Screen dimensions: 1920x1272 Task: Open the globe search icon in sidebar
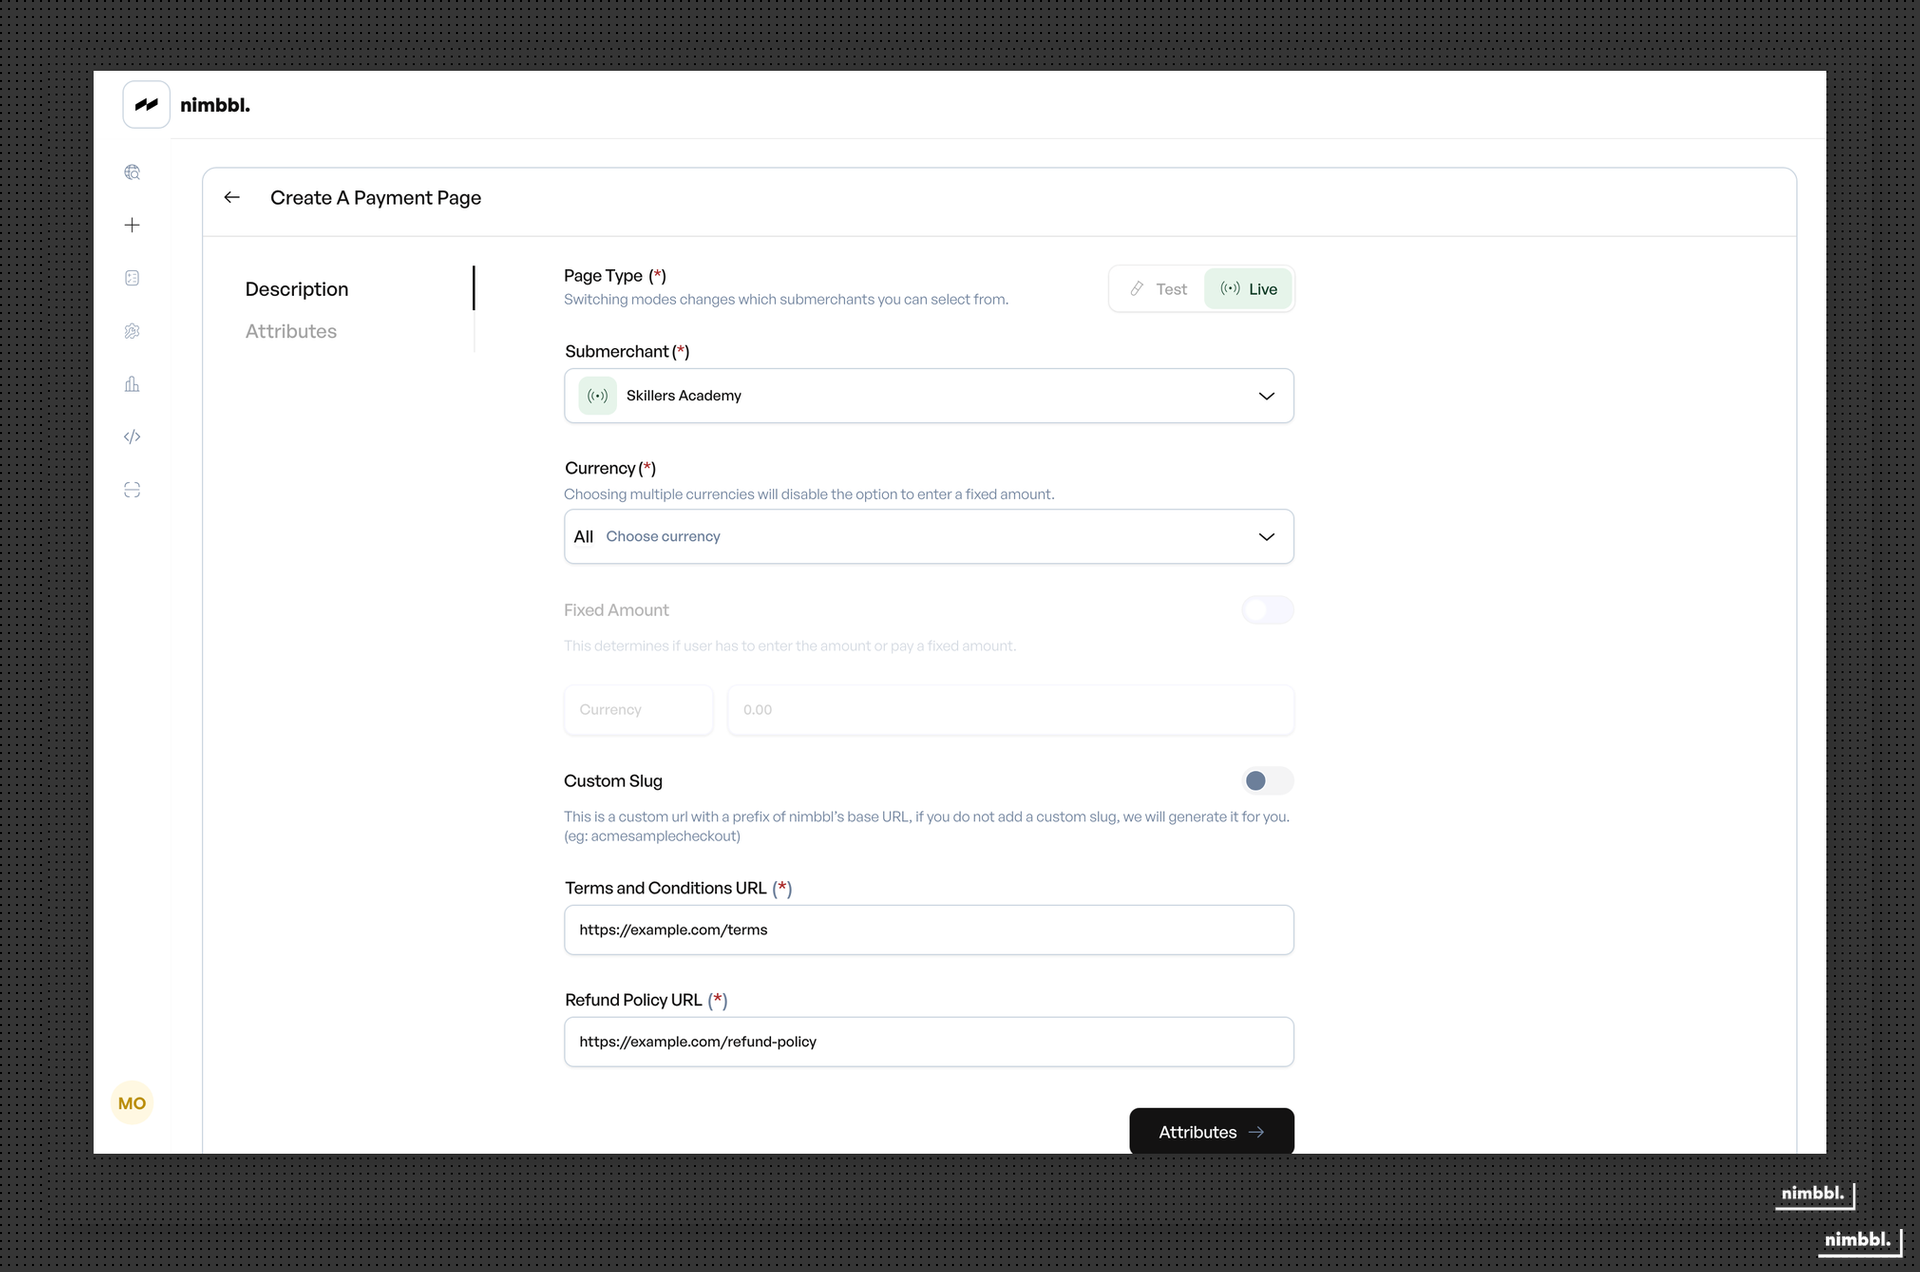tap(132, 172)
